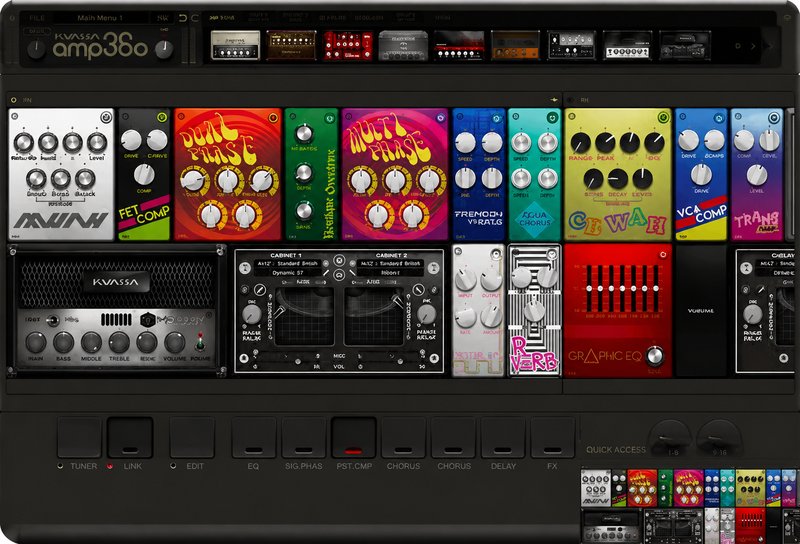Image resolution: width=800 pixels, height=544 pixels.
Task: Click the output knob right of the amp360 logo
Action: coord(164,49)
